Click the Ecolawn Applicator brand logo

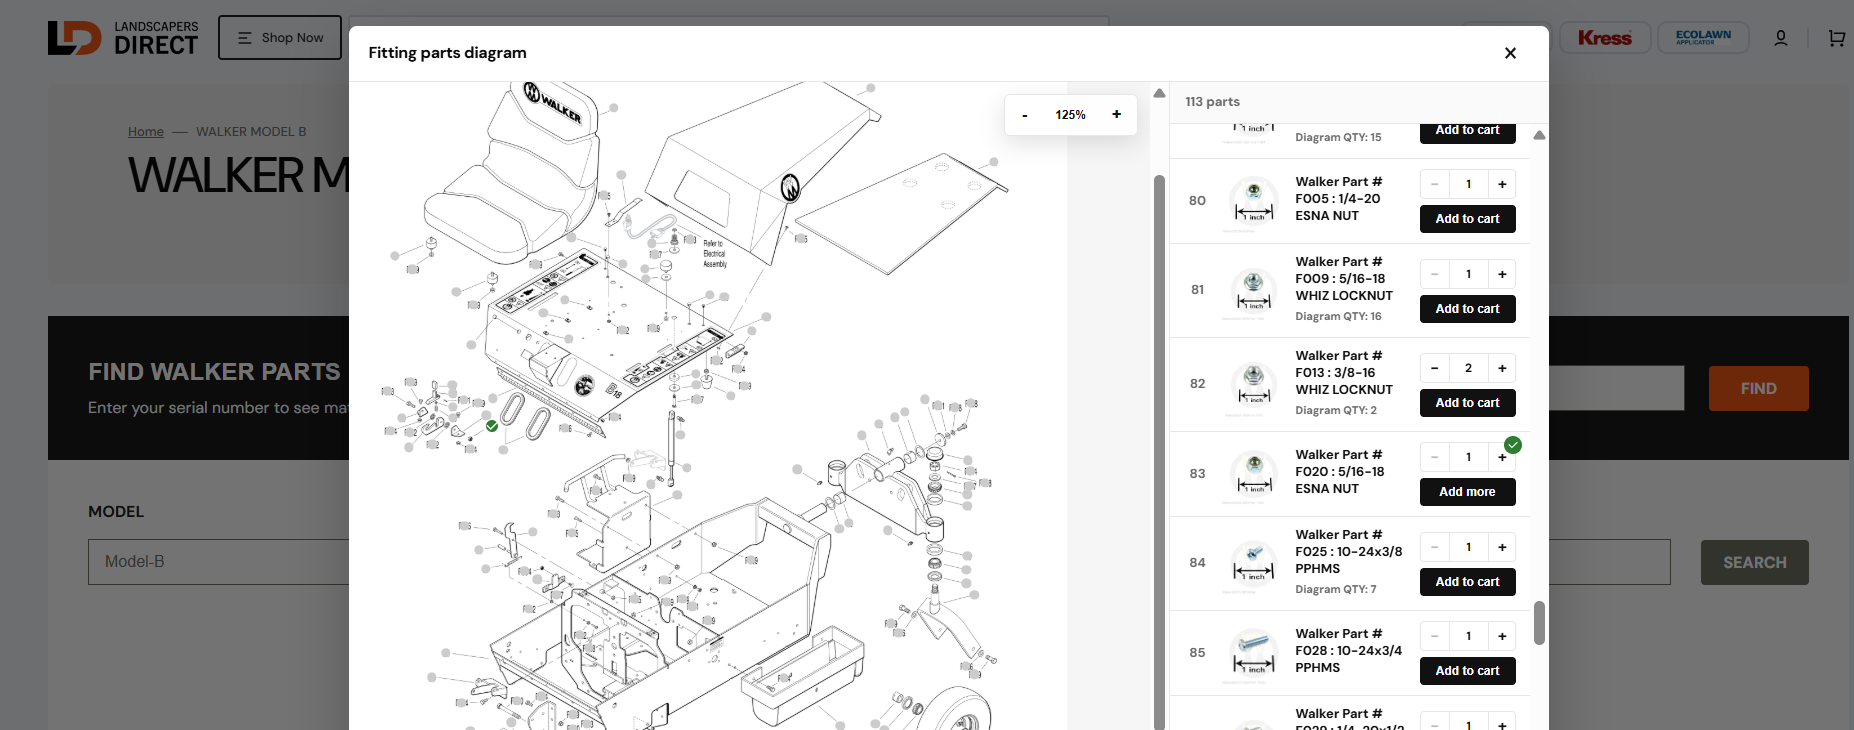pyautogui.click(x=1703, y=37)
